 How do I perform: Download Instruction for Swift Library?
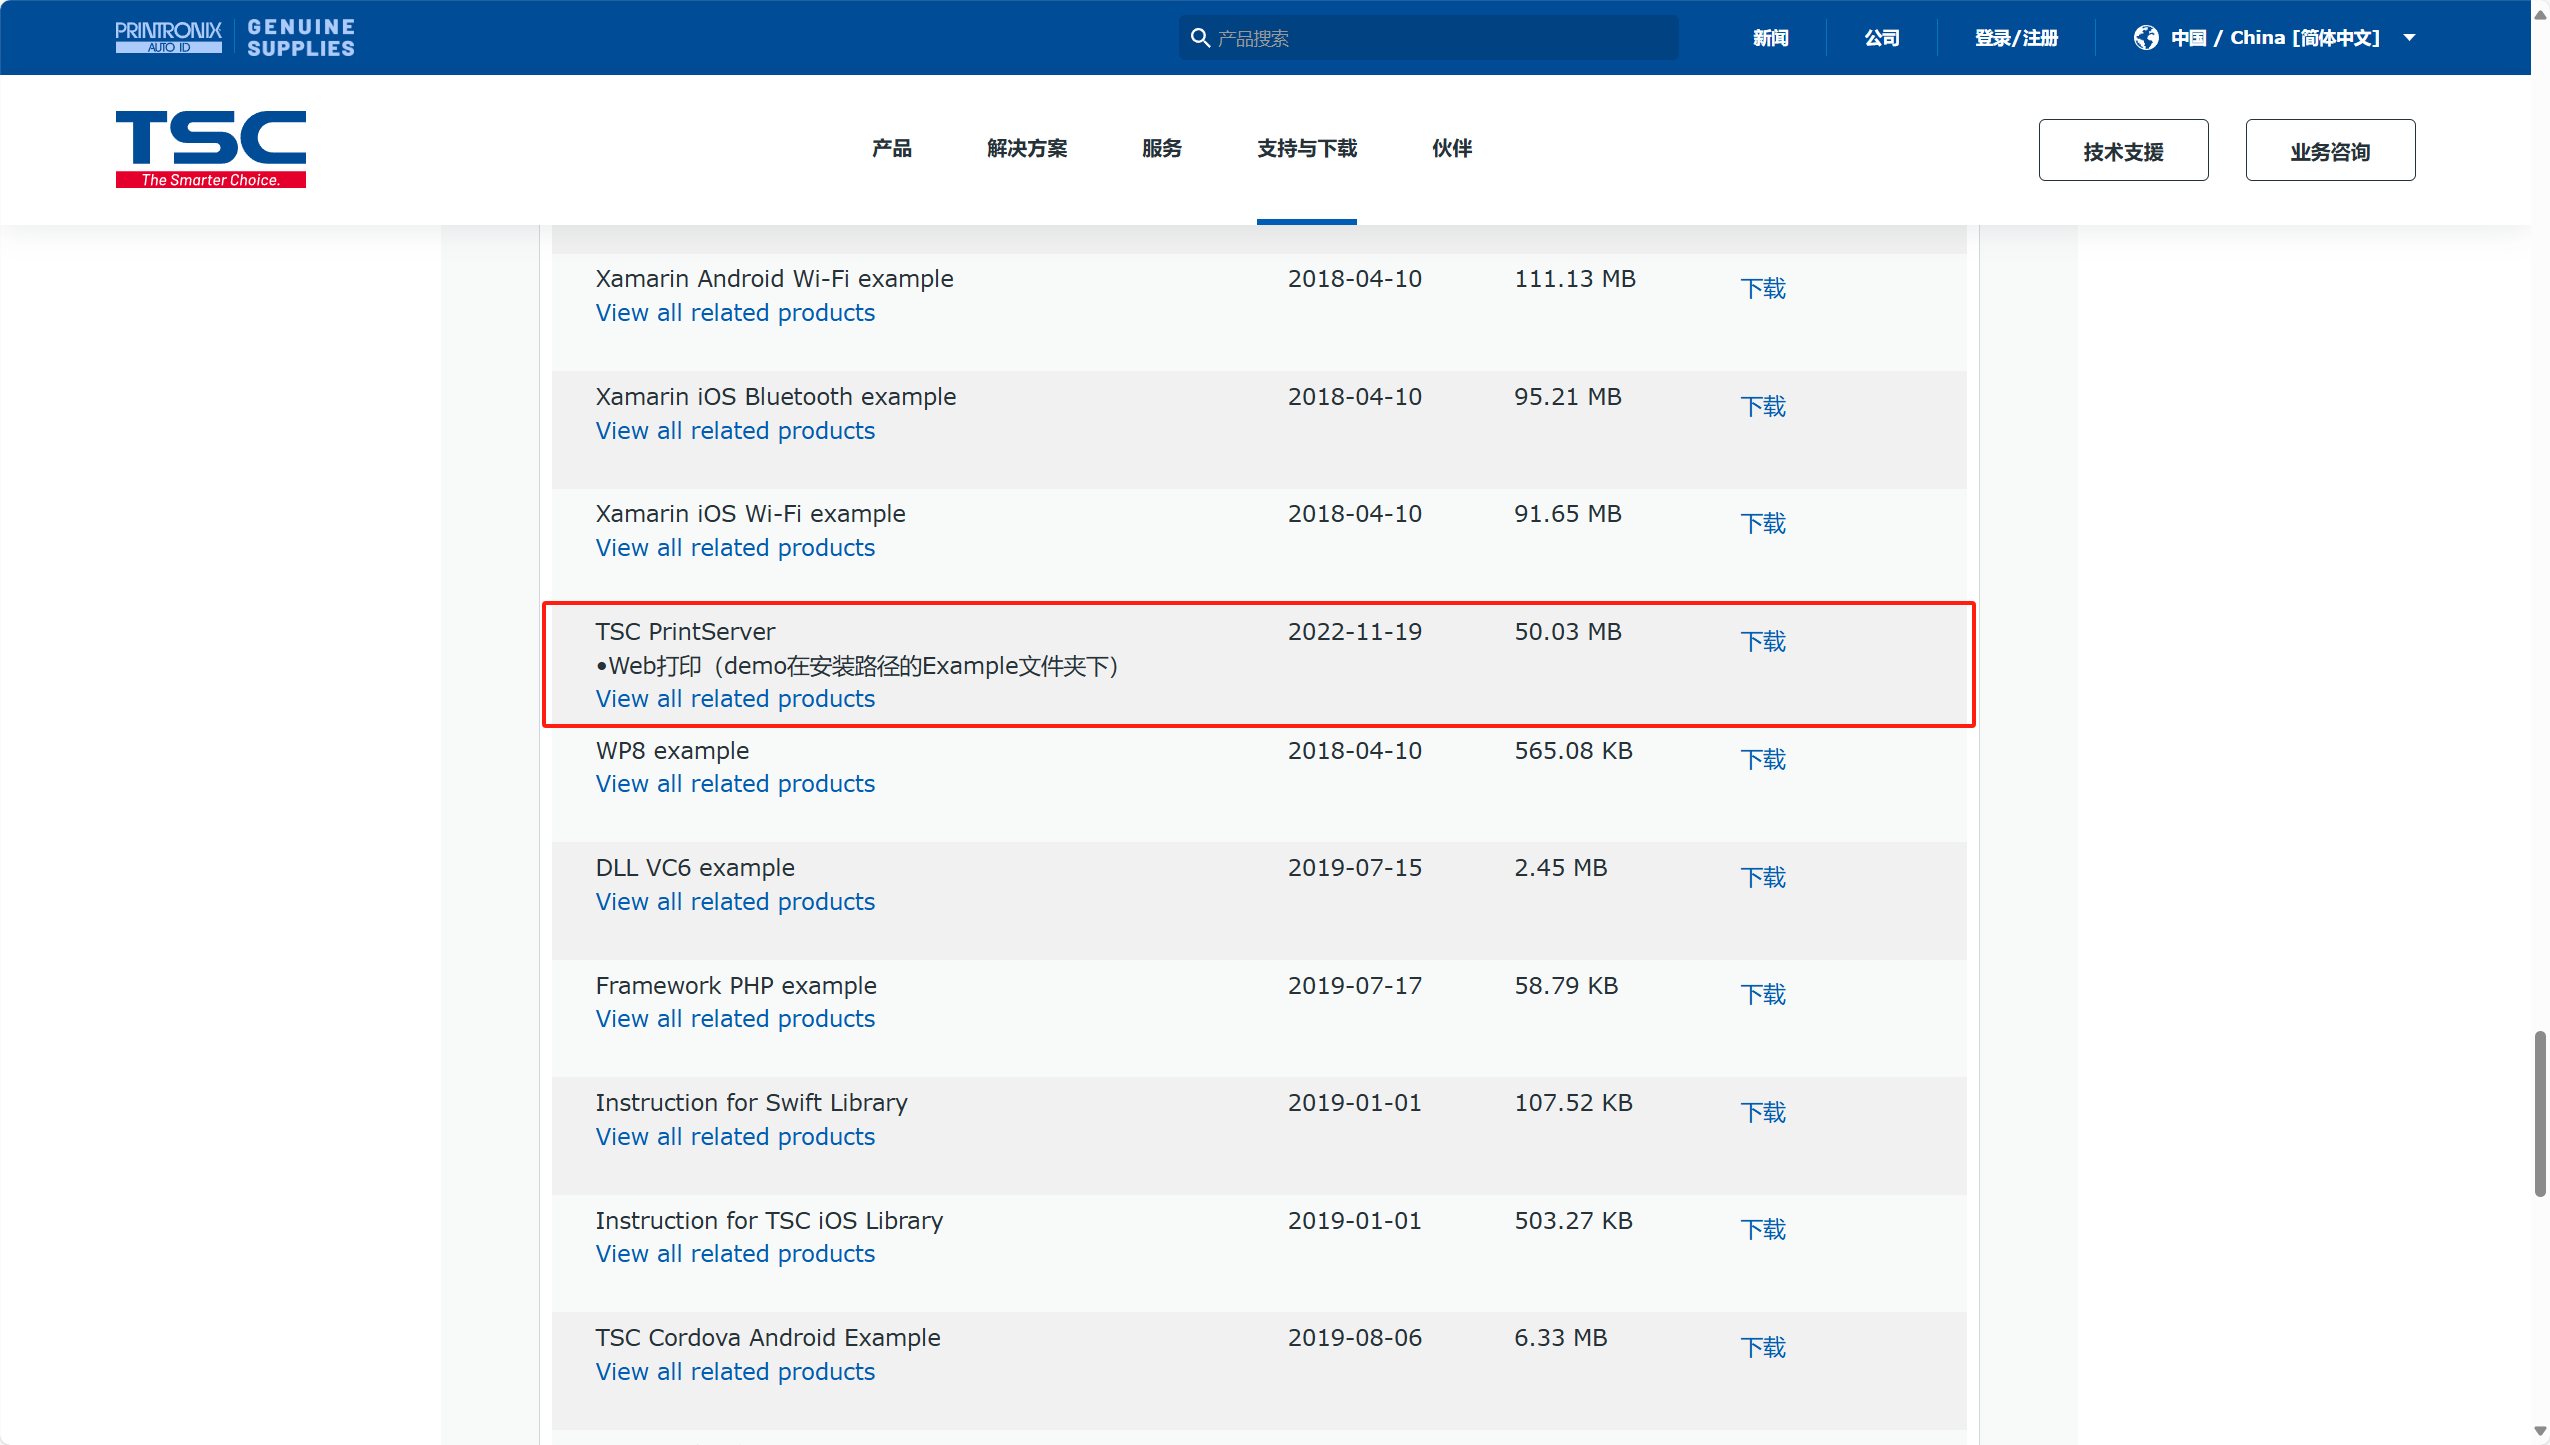pyautogui.click(x=1763, y=1113)
